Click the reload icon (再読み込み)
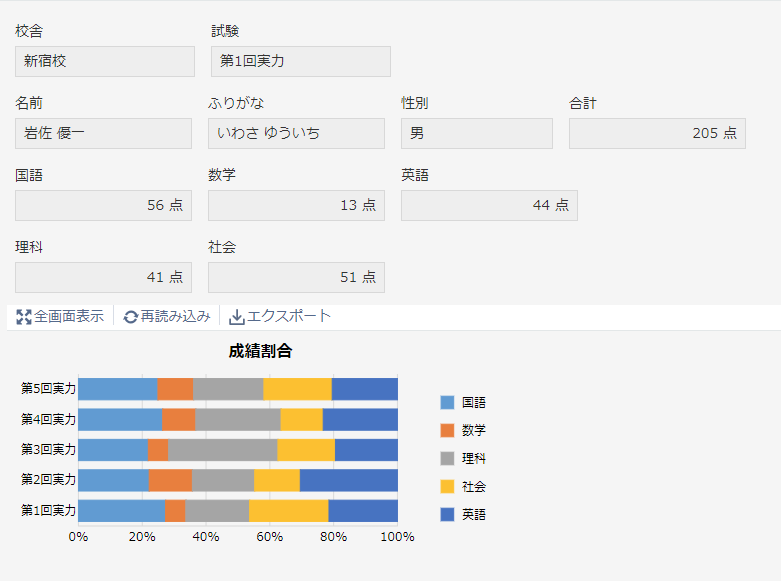781x581 pixels. [131, 317]
